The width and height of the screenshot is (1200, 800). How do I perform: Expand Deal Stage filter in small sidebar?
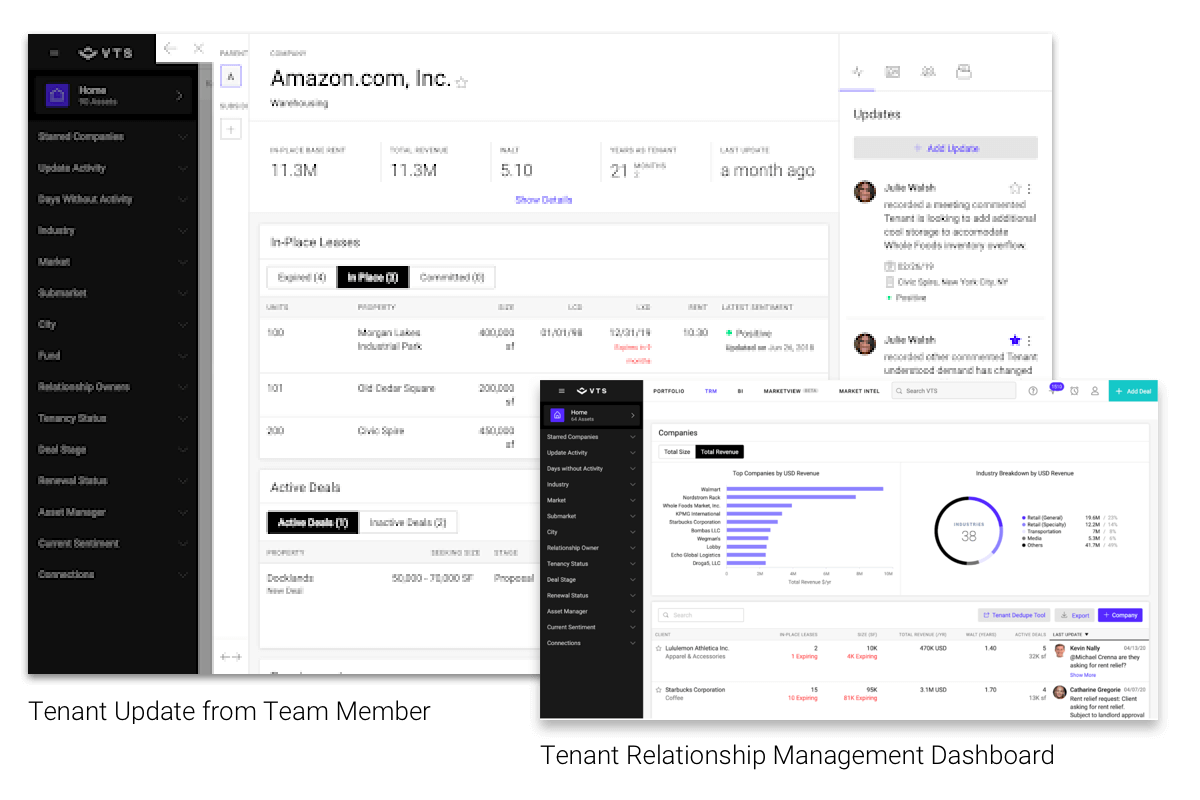click(633, 580)
